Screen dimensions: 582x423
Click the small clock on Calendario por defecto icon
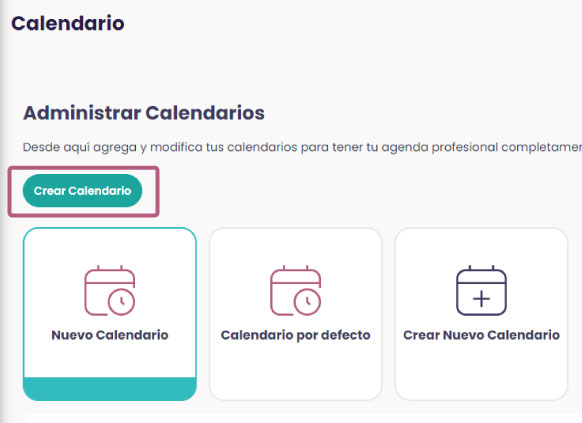coord(307,302)
